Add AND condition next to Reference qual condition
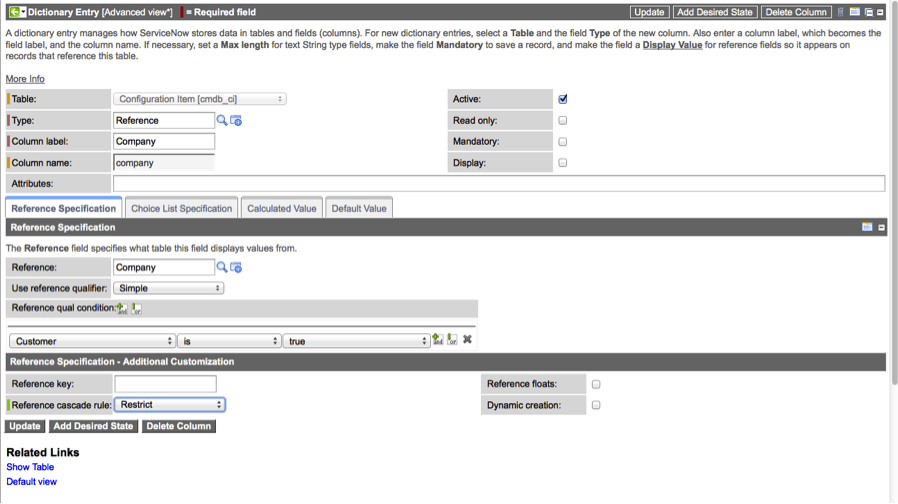The width and height of the screenshot is (898, 504). point(122,308)
